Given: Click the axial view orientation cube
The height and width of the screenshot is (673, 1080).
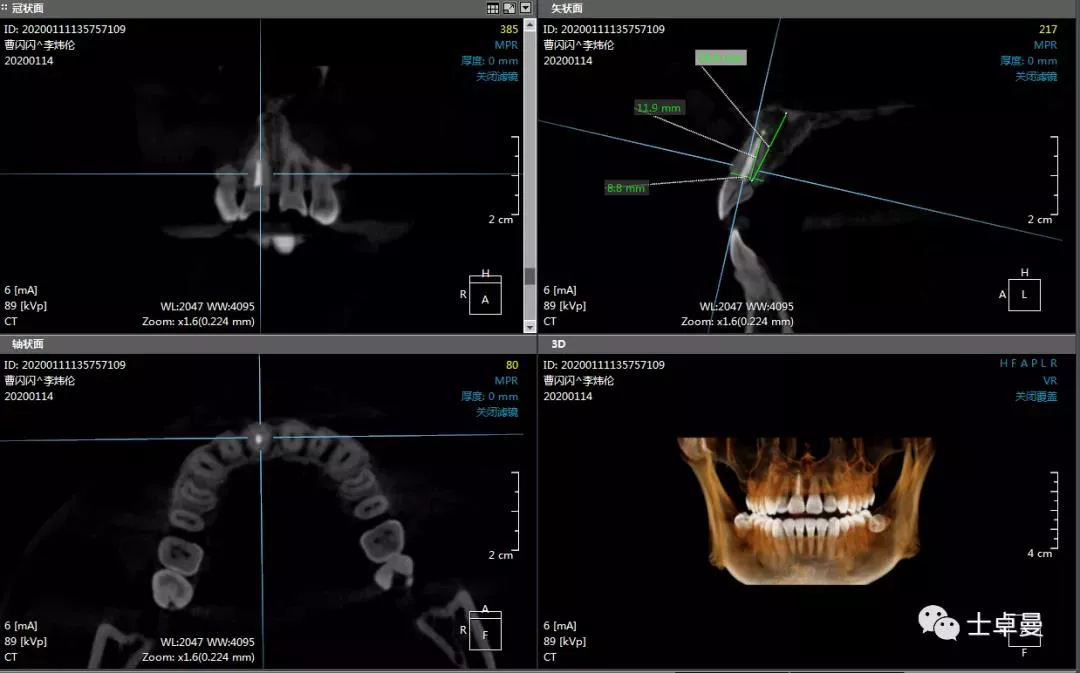Looking at the screenshot, I should click(485, 632).
